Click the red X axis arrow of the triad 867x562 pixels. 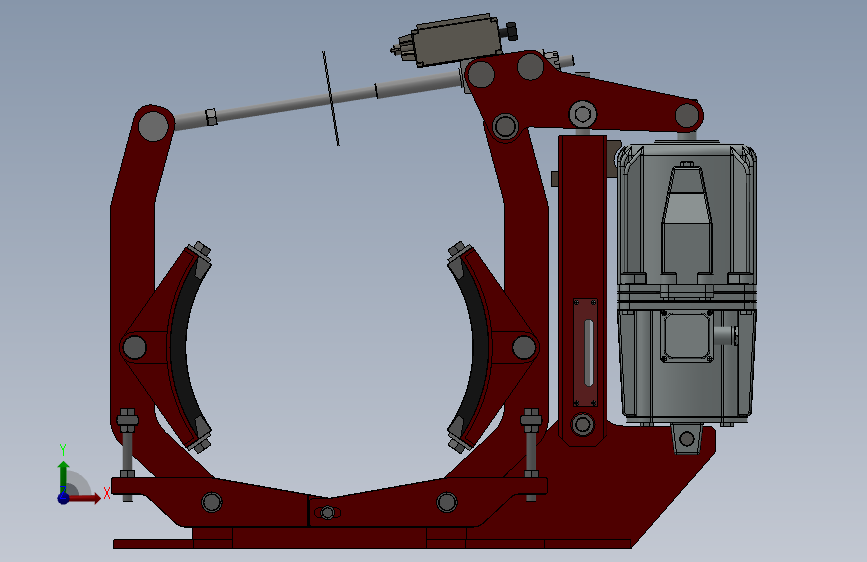(x=83, y=498)
